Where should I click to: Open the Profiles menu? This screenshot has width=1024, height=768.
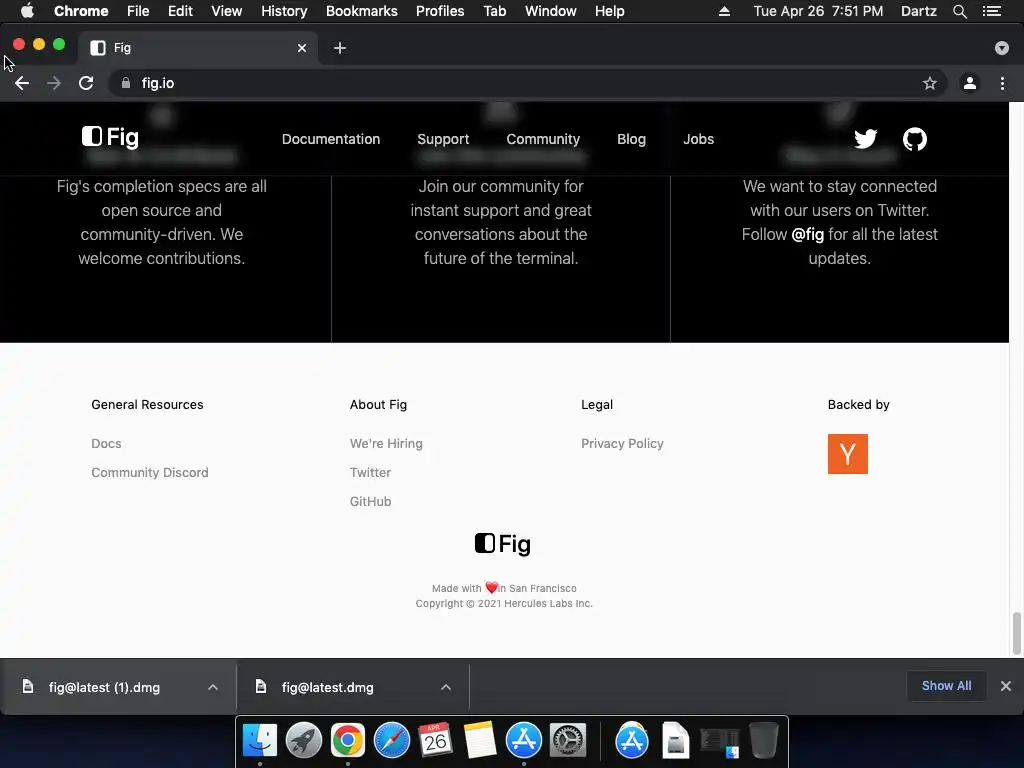440,11
